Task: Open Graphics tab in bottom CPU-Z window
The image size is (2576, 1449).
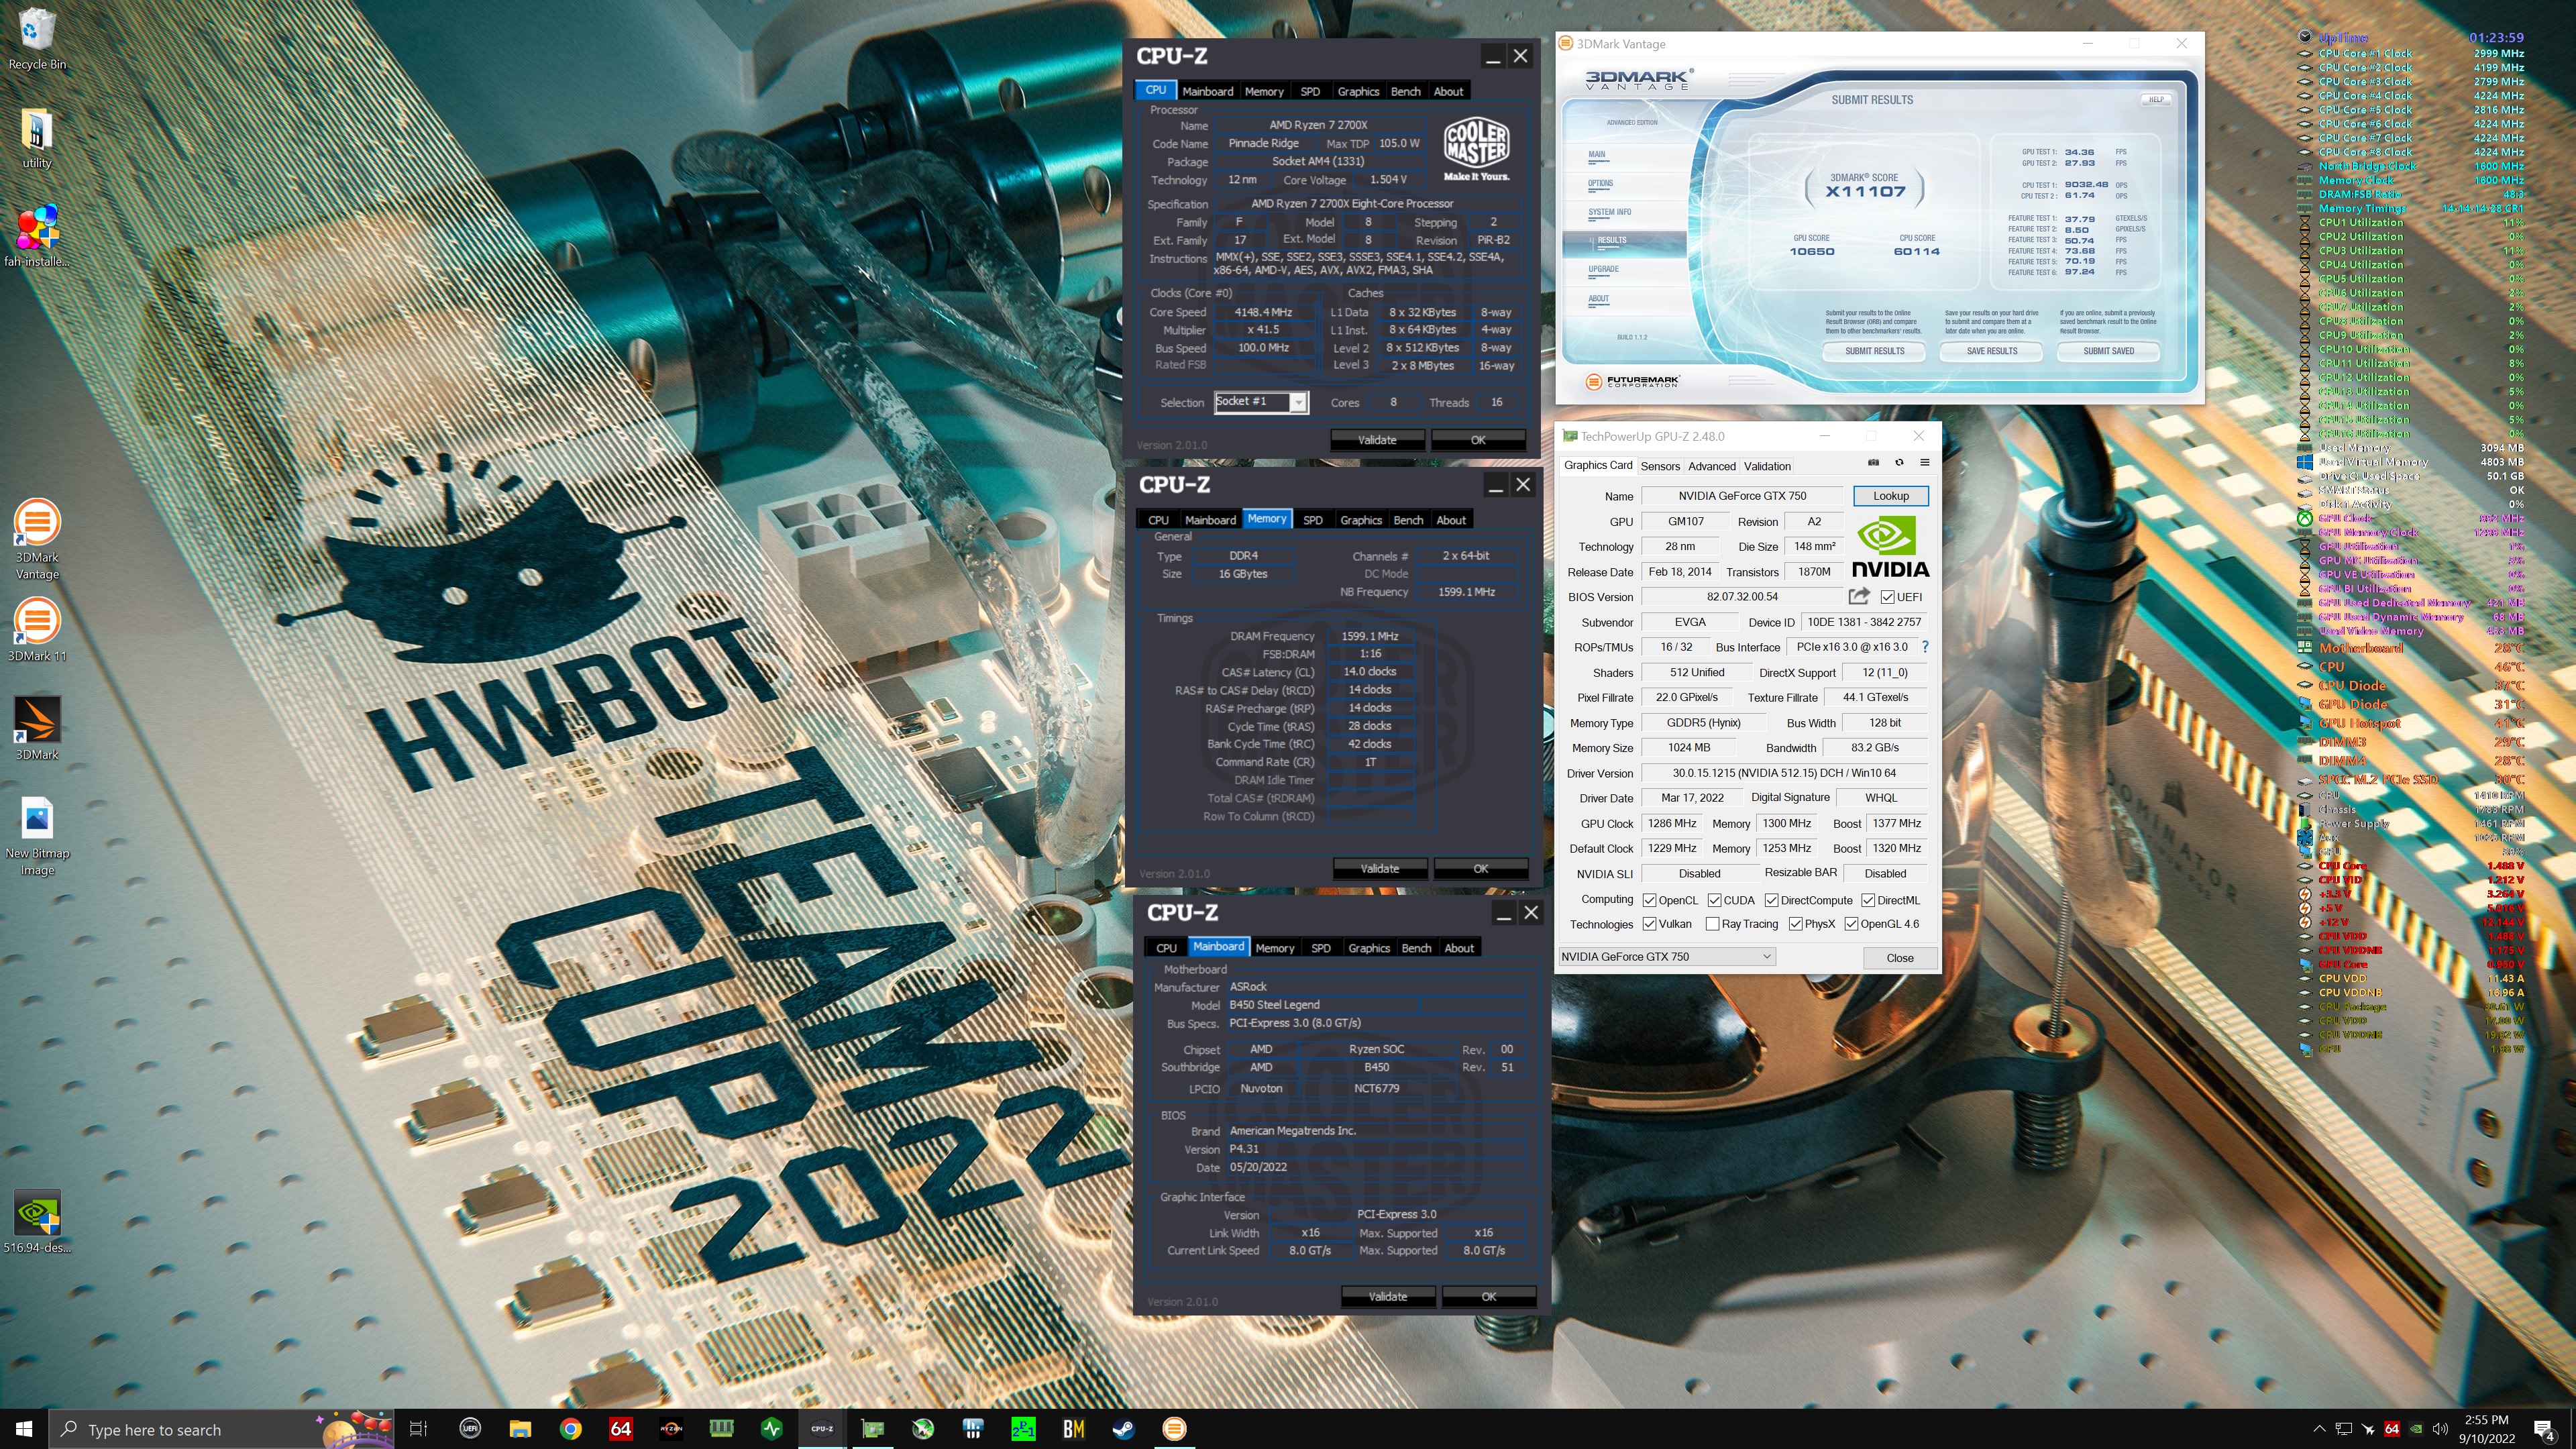Action: coord(1369,948)
